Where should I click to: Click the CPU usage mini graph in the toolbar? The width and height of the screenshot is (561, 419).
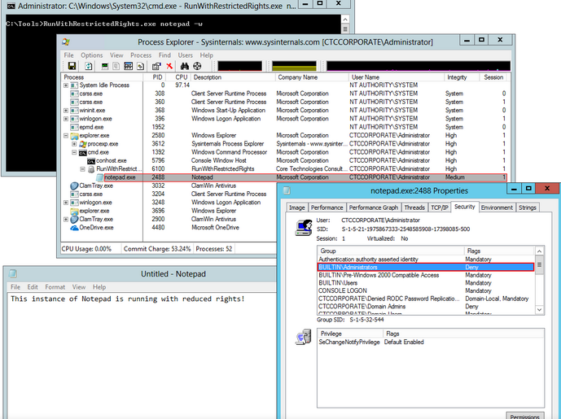click(x=240, y=66)
